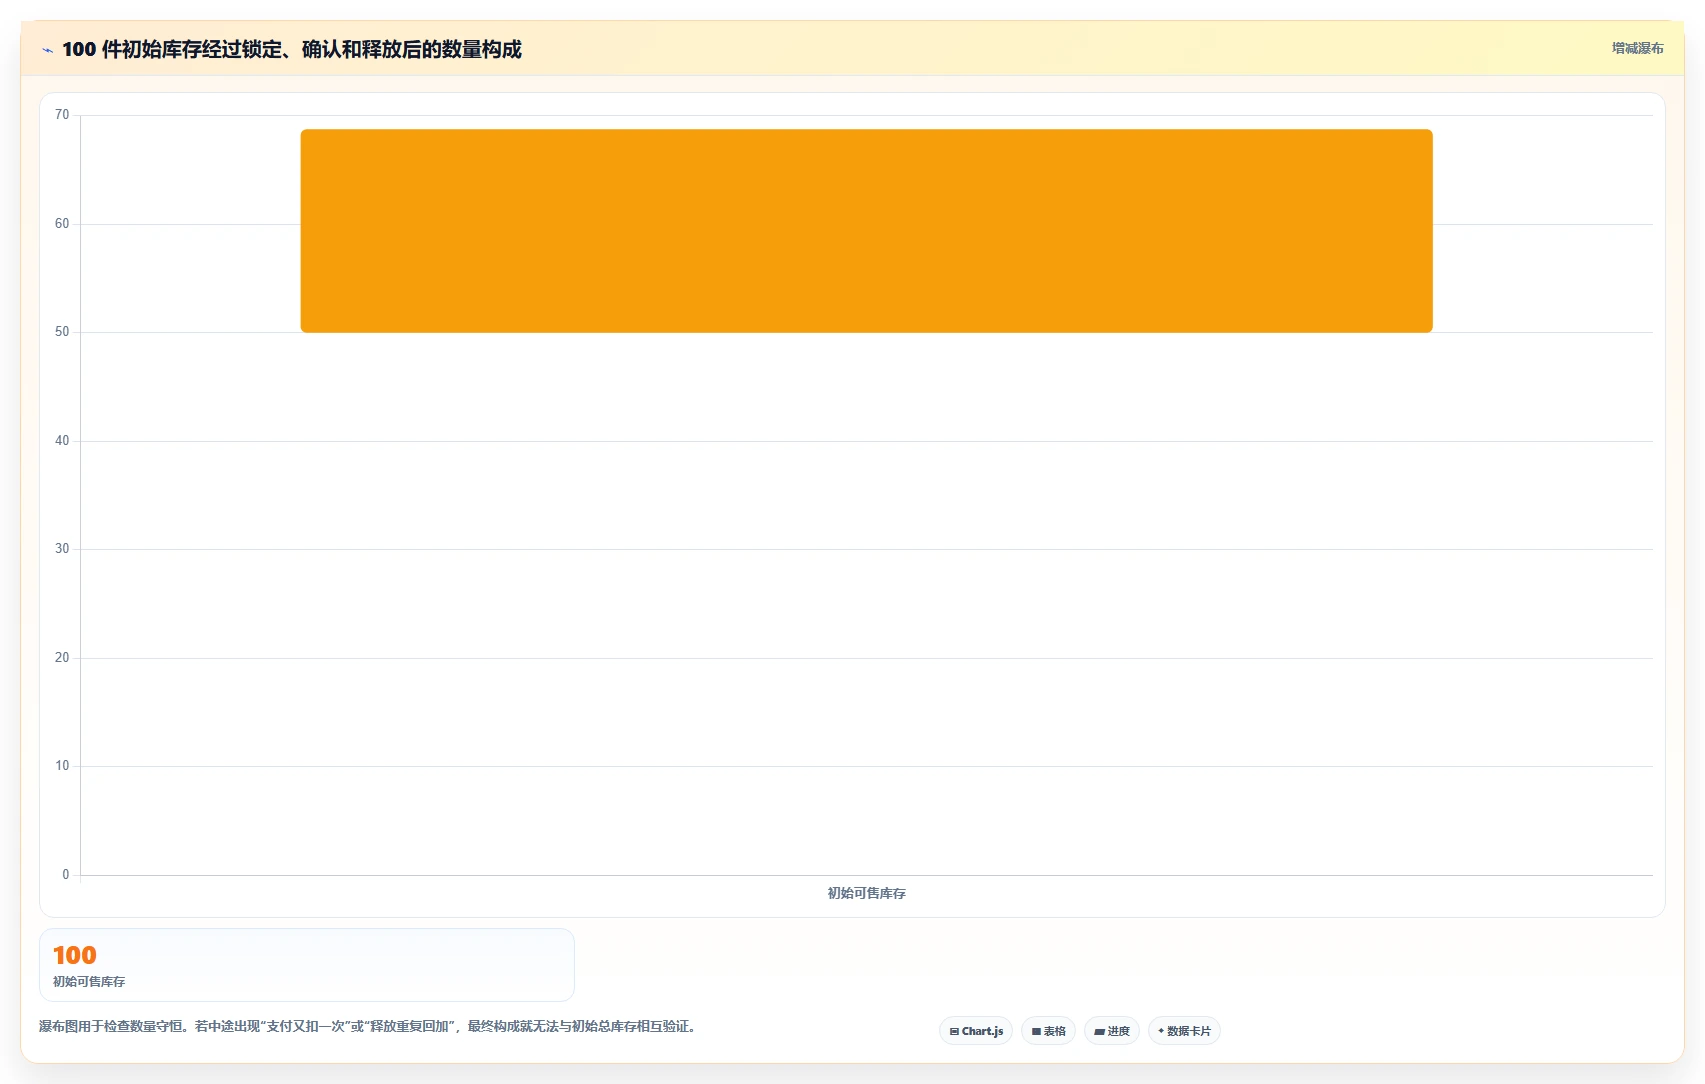This screenshot has width=1705, height=1084.
Task: Click the y-axis label 0
Action: pos(66,875)
